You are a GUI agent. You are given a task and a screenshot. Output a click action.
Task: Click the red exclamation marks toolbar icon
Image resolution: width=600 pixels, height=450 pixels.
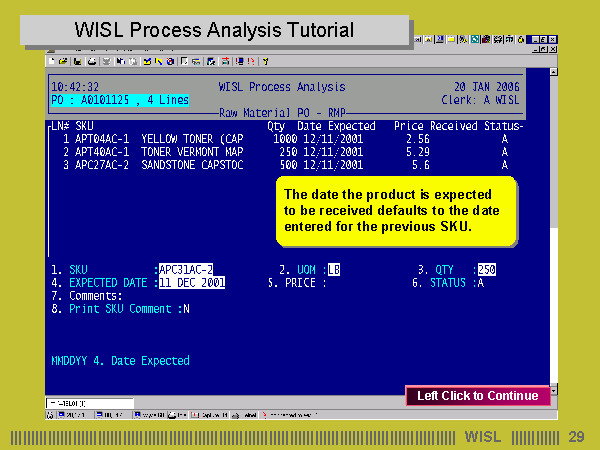(251, 61)
